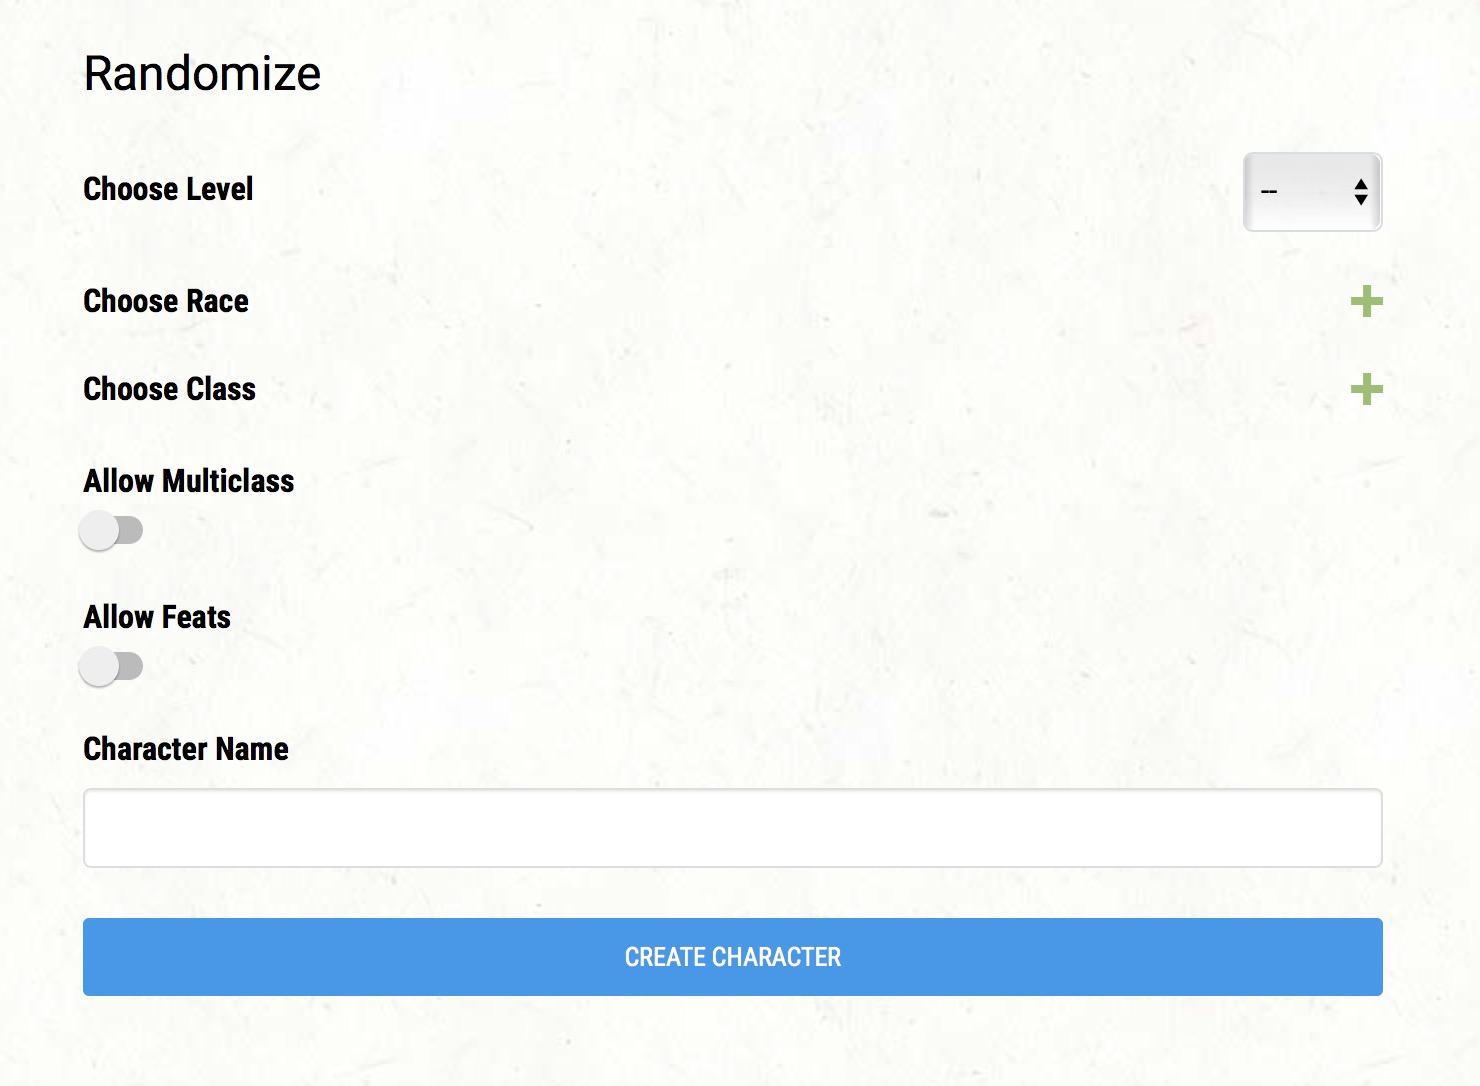The image size is (1480, 1086).
Task: Enable the Allow Feats switch
Action: [x=111, y=666]
